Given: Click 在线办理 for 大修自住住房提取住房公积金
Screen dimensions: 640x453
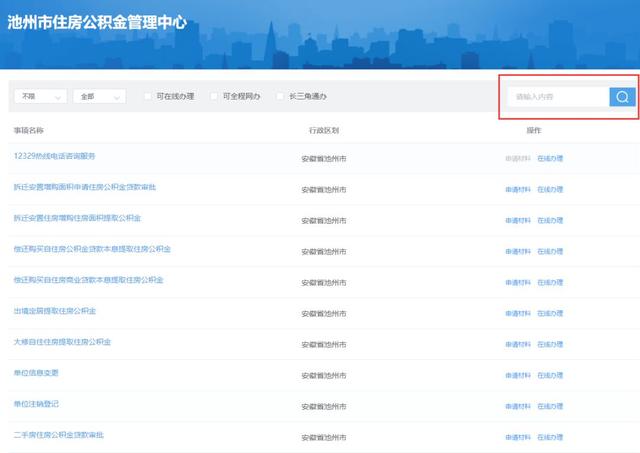Looking at the screenshot, I should [550, 344].
